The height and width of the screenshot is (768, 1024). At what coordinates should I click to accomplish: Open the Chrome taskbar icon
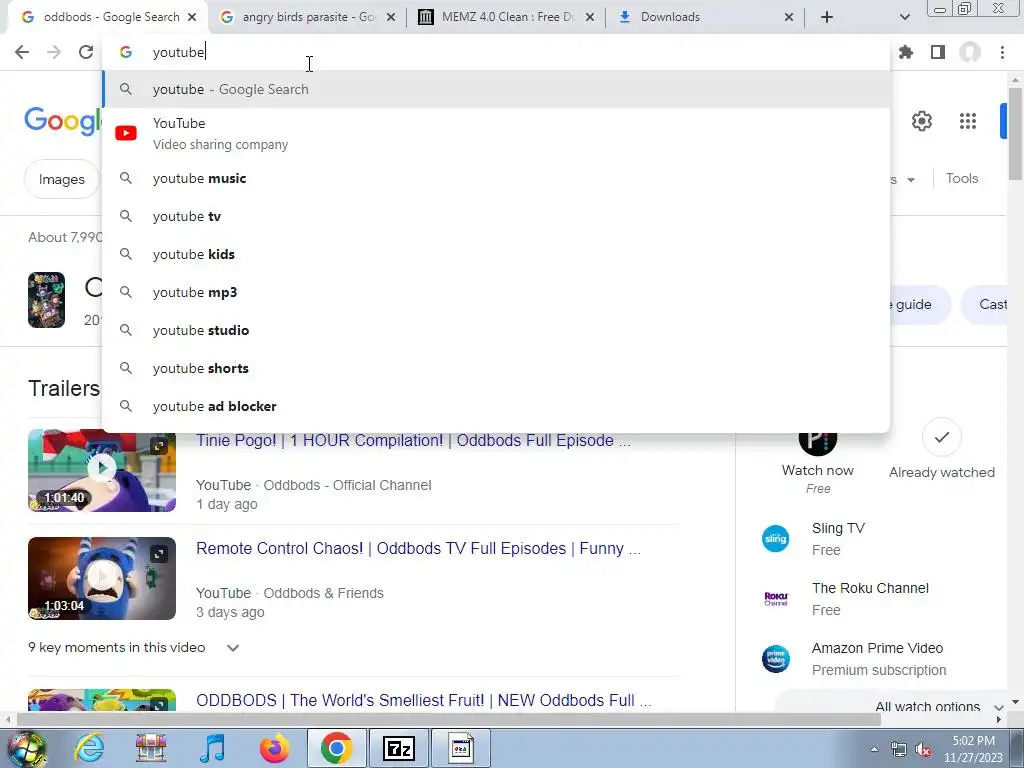[336, 748]
